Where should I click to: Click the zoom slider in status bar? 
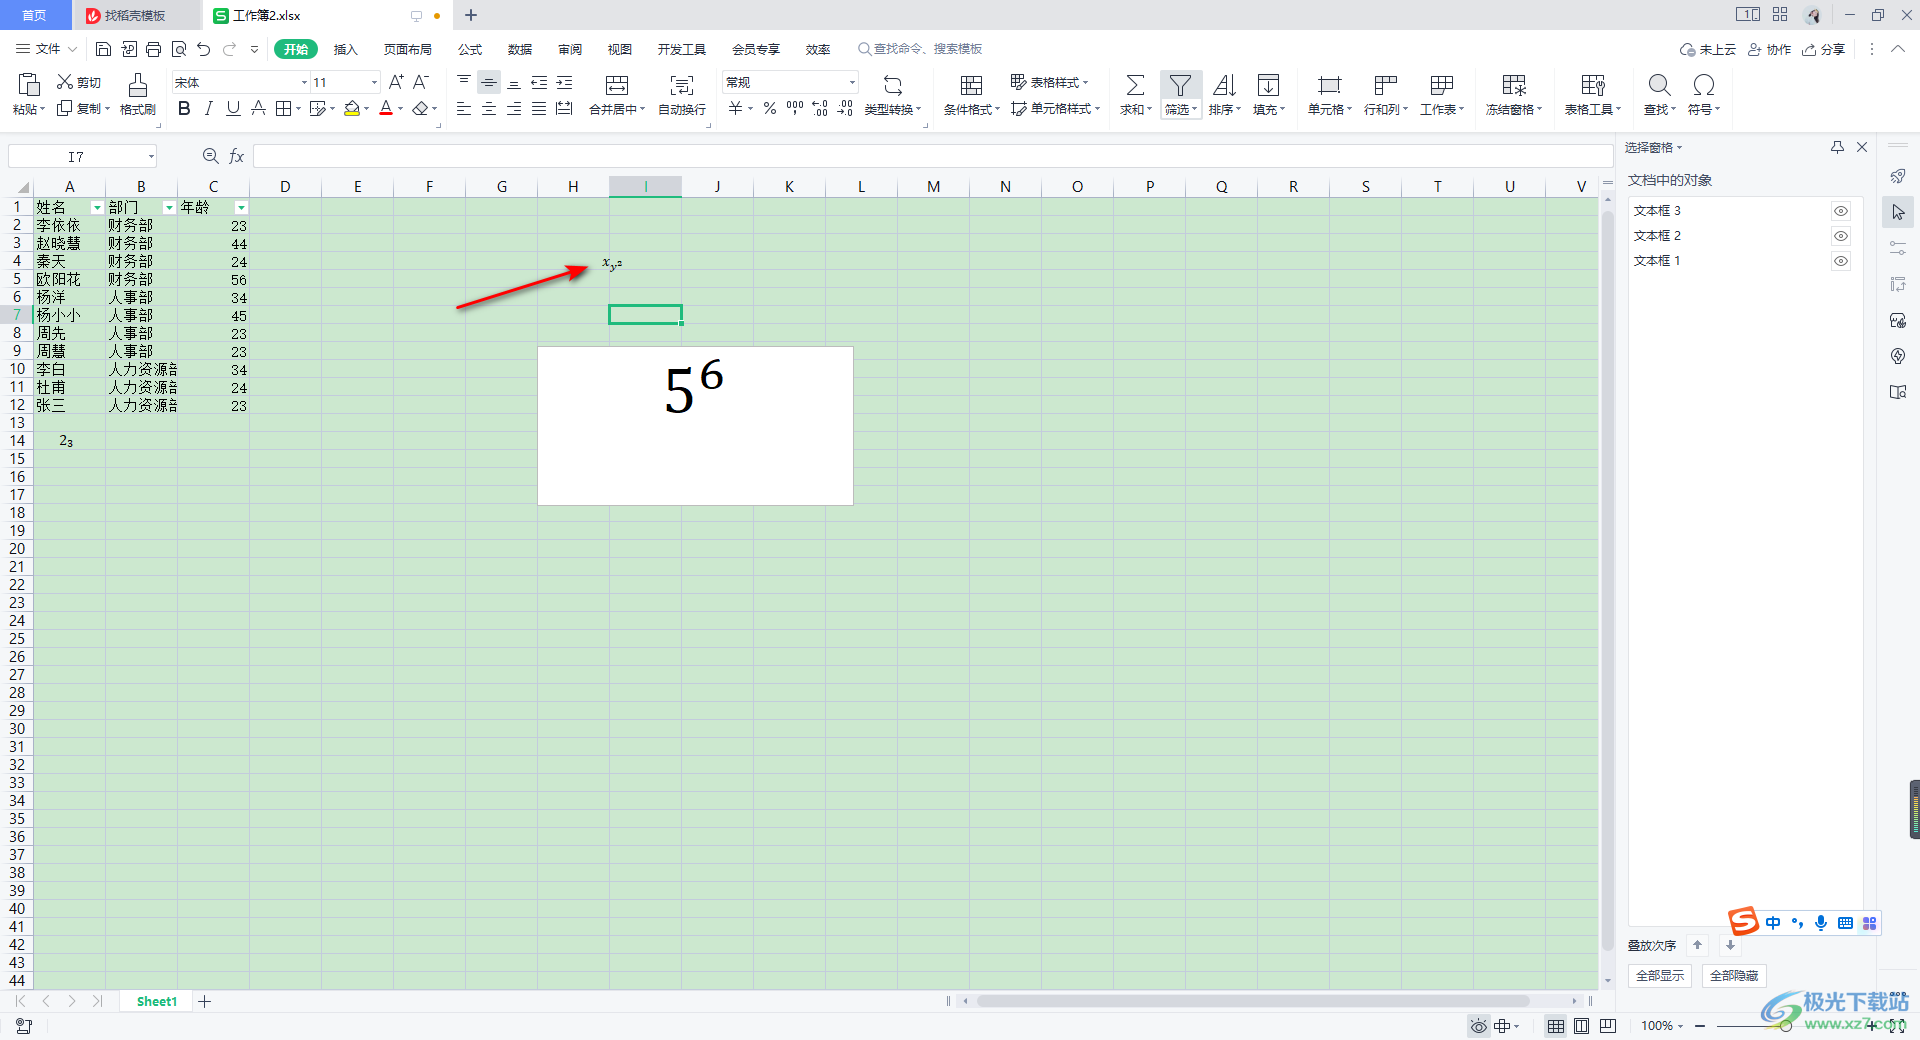pos(1785,1026)
